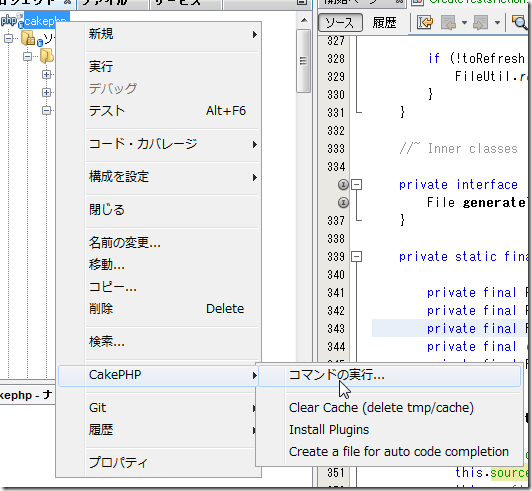Collapse code fold at line 339
This screenshot has height=491, width=532.
pos(356,257)
